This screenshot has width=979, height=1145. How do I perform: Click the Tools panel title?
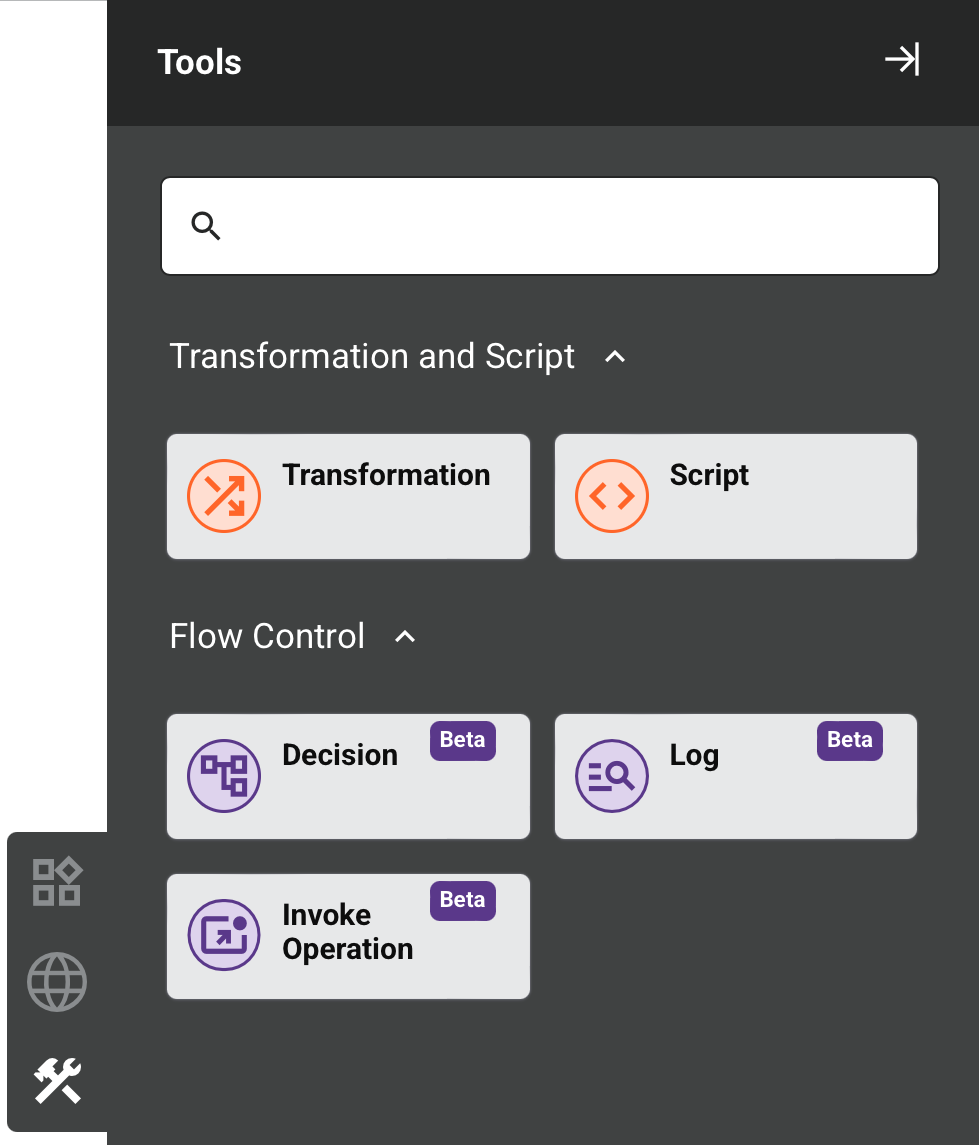pyautogui.click(x=199, y=61)
